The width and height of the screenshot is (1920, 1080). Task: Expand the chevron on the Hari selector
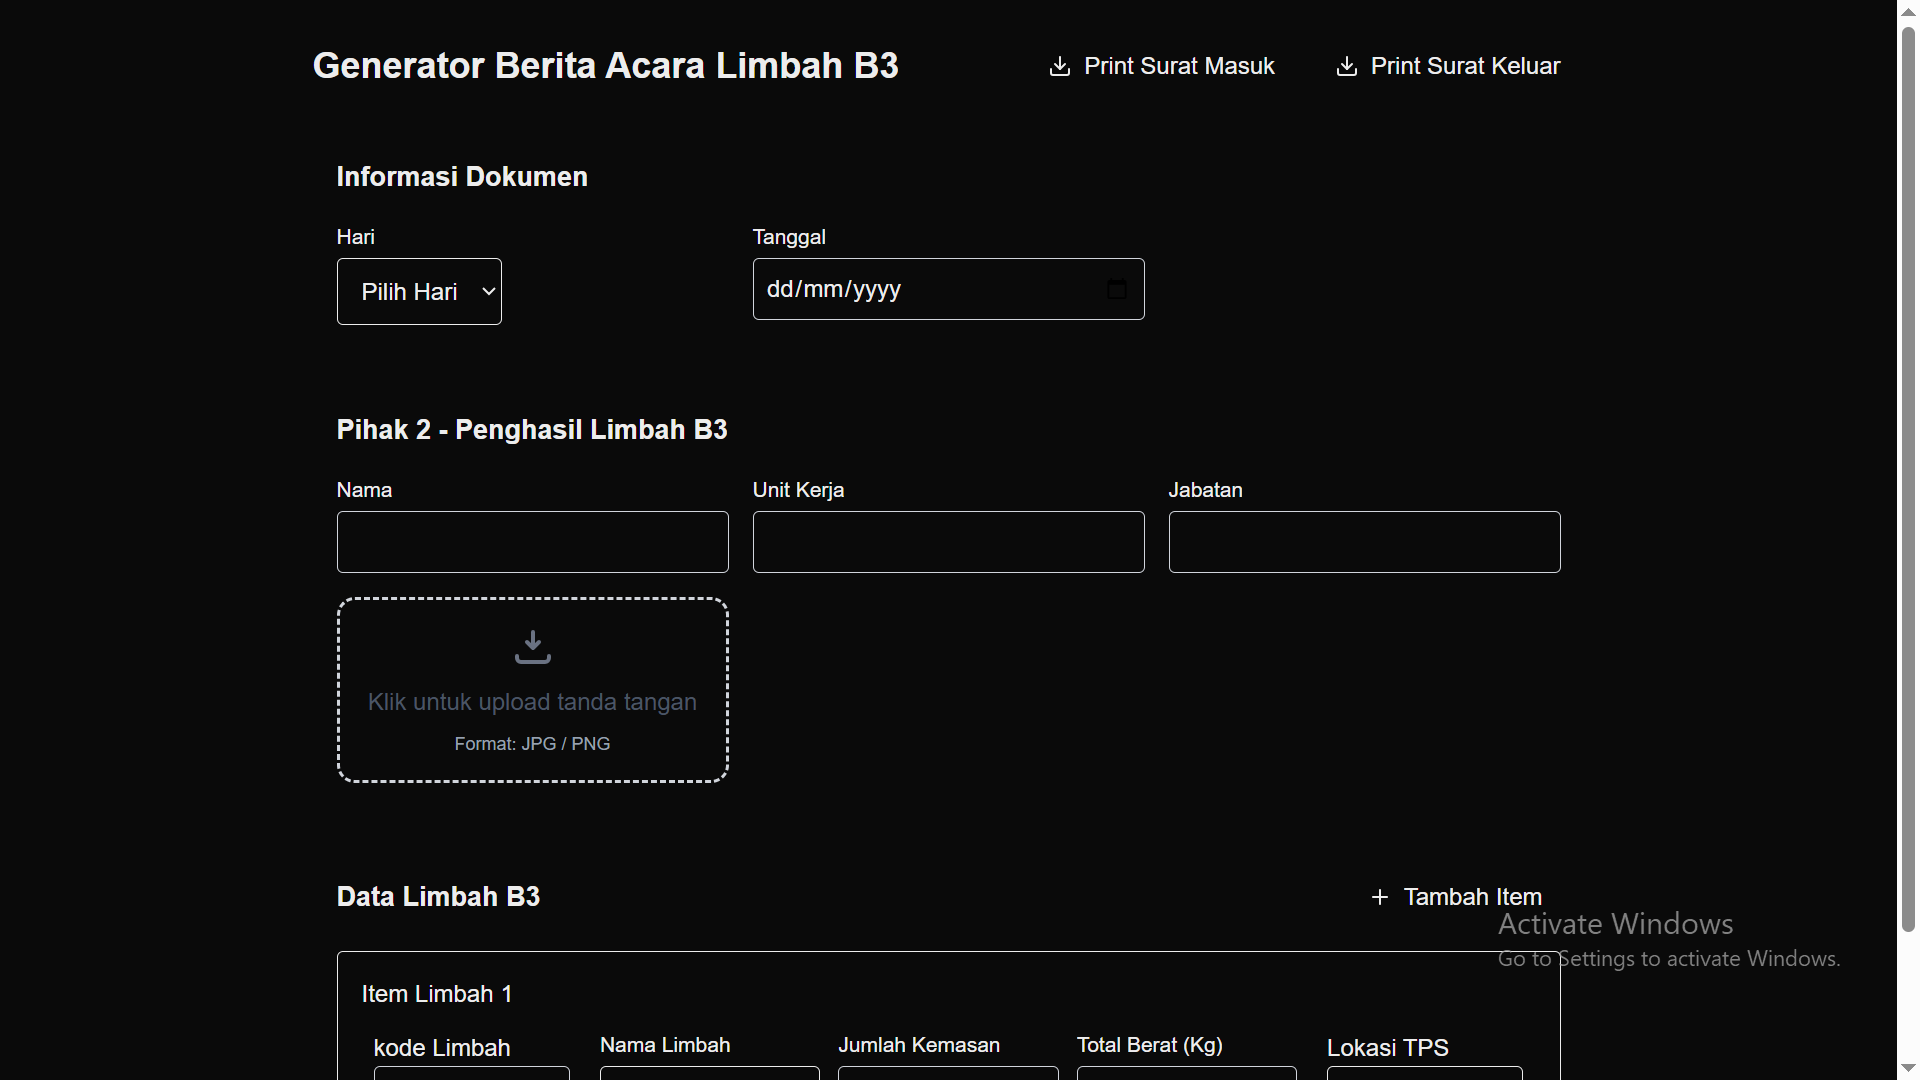tap(488, 291)
